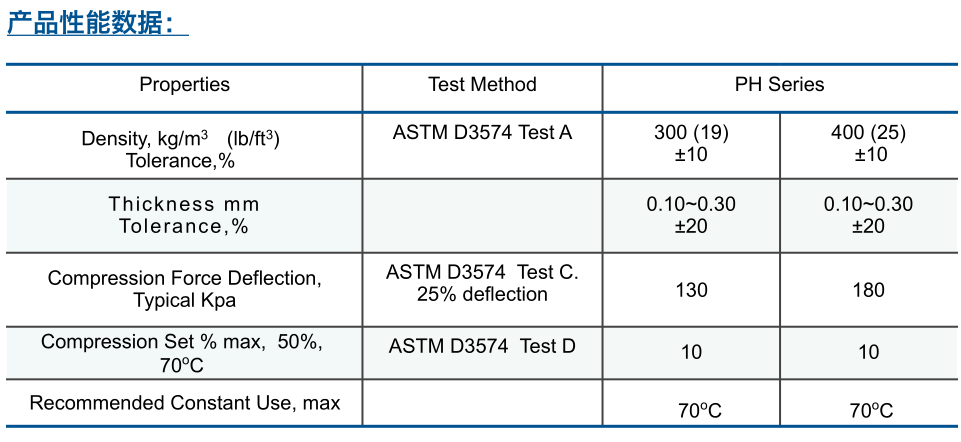Click the PH Series header cell

click(780, 85)
